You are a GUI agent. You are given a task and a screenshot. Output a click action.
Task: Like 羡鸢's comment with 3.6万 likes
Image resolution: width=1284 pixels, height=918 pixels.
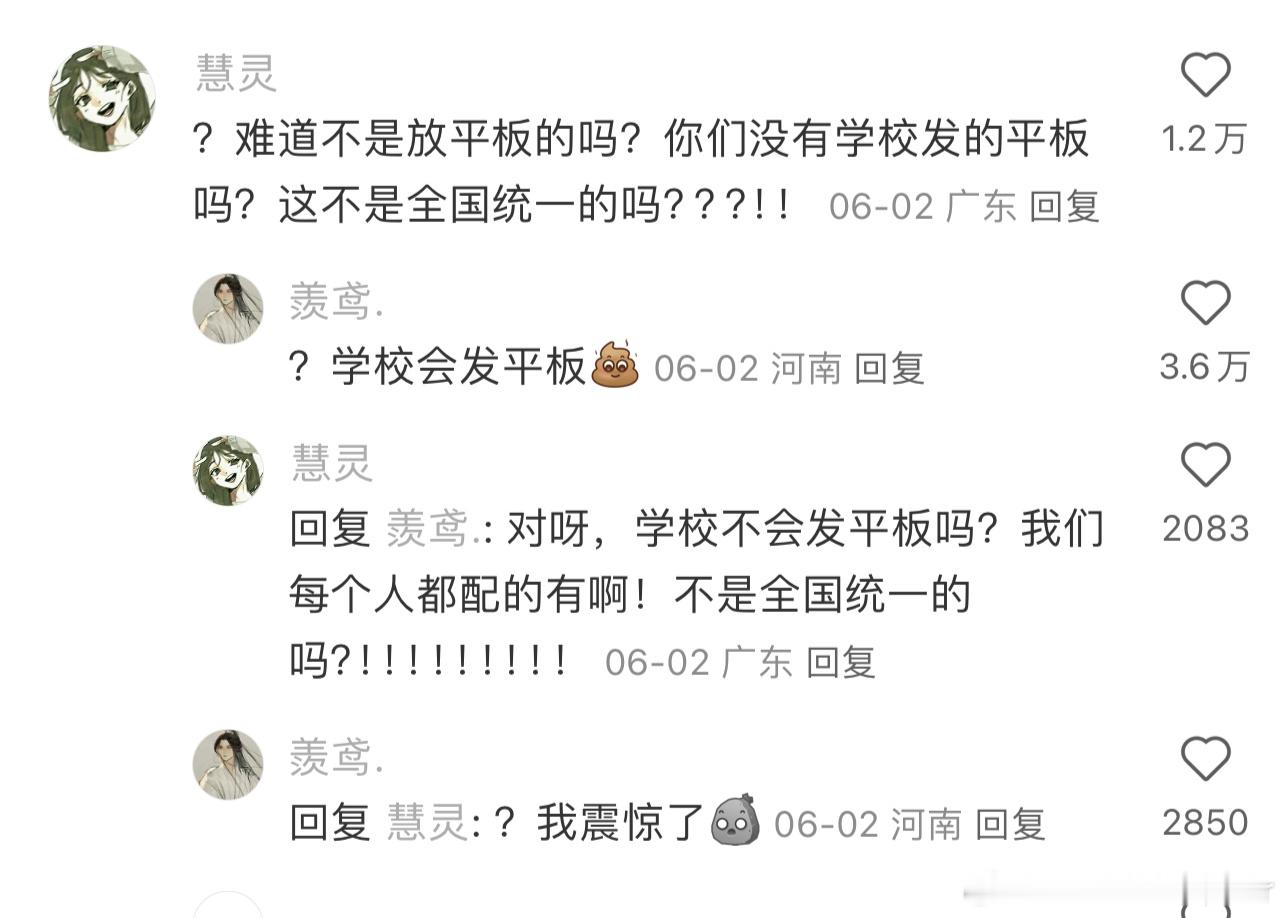[x=1205, y=303]
